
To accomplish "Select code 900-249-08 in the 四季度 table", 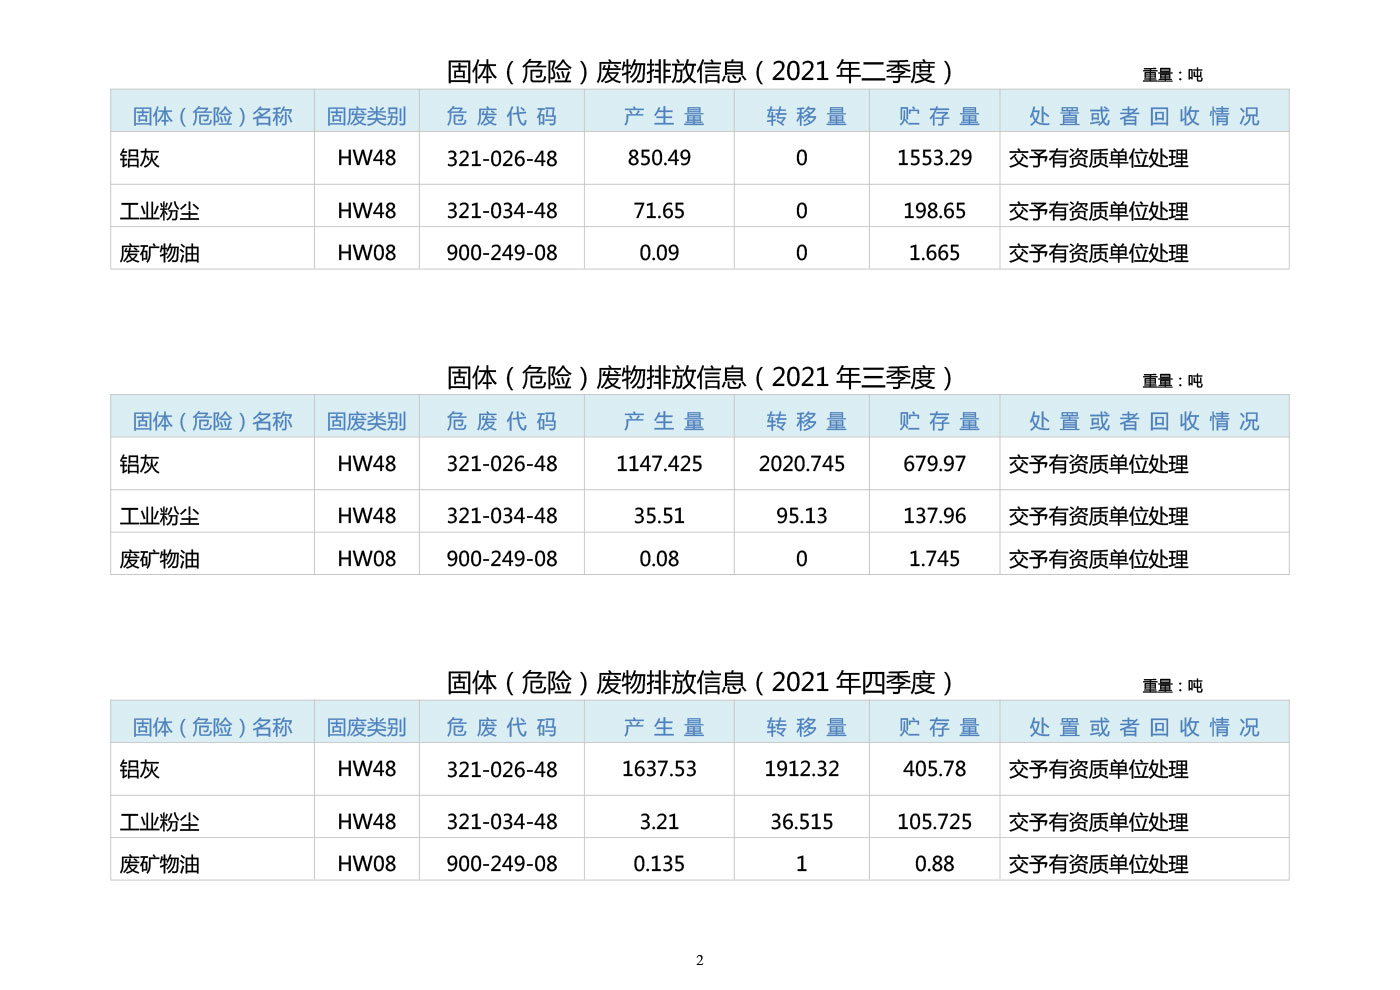I will click(x=502, y=864).
